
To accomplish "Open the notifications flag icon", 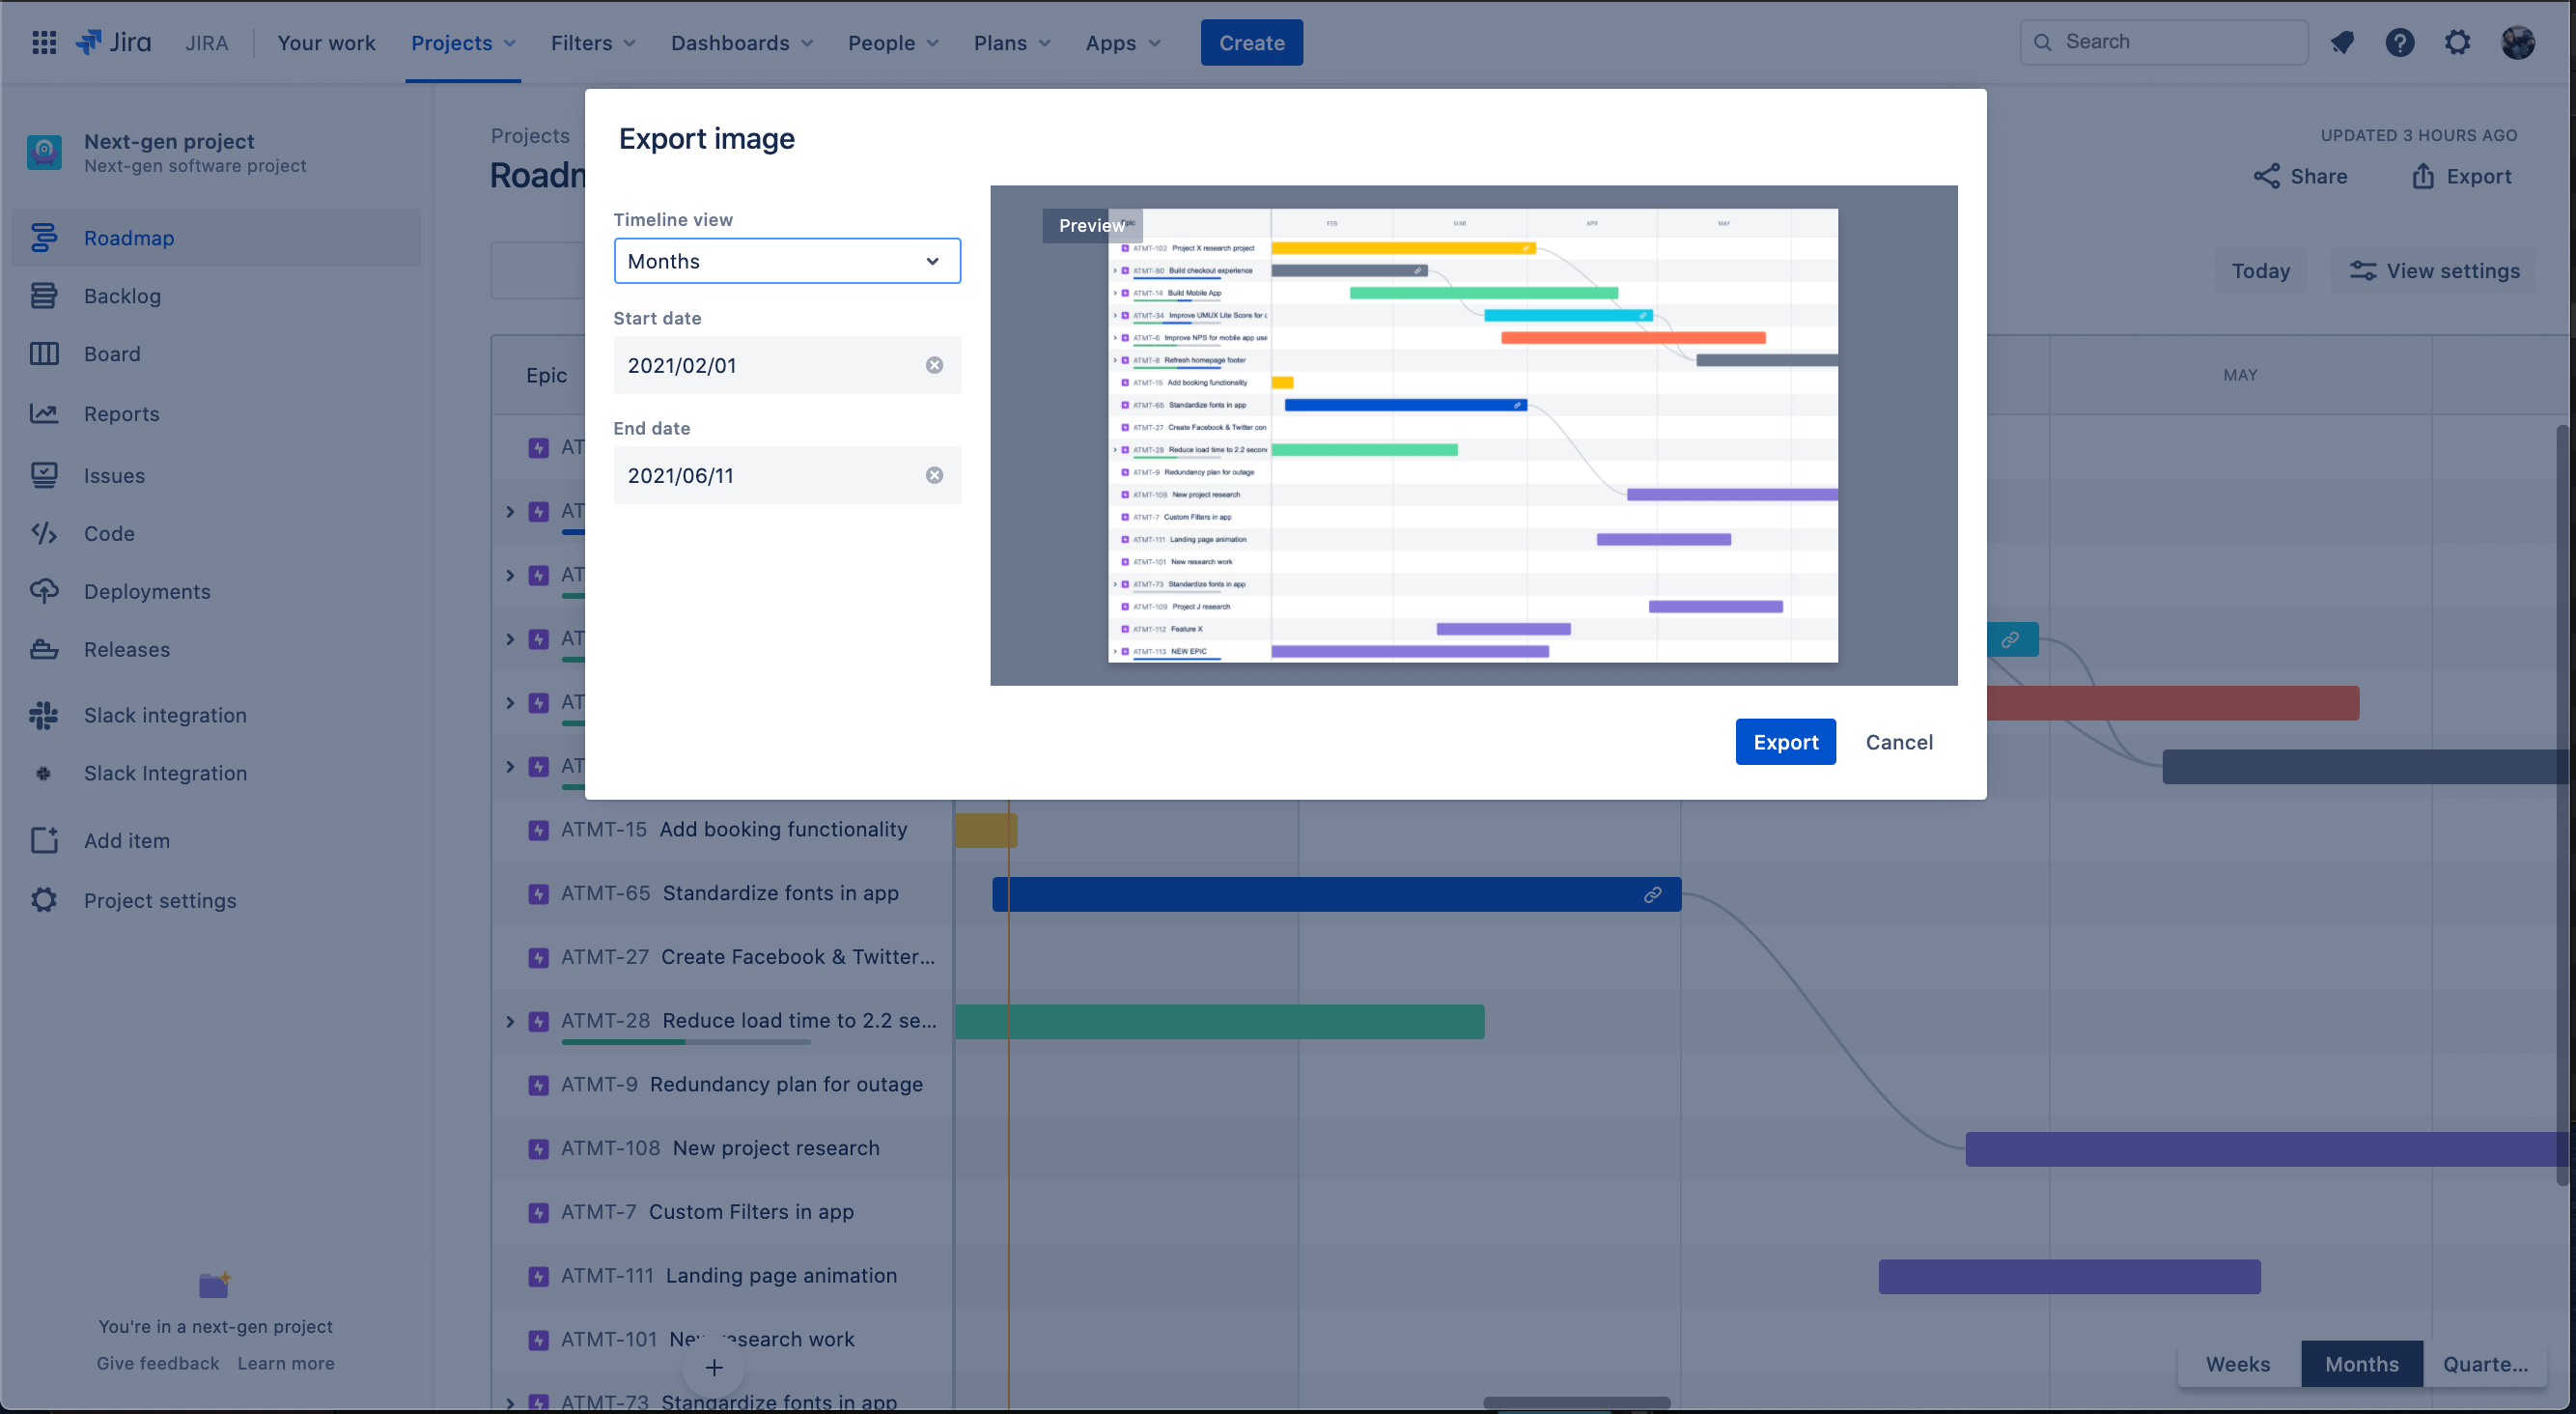I will point(2342,42).
